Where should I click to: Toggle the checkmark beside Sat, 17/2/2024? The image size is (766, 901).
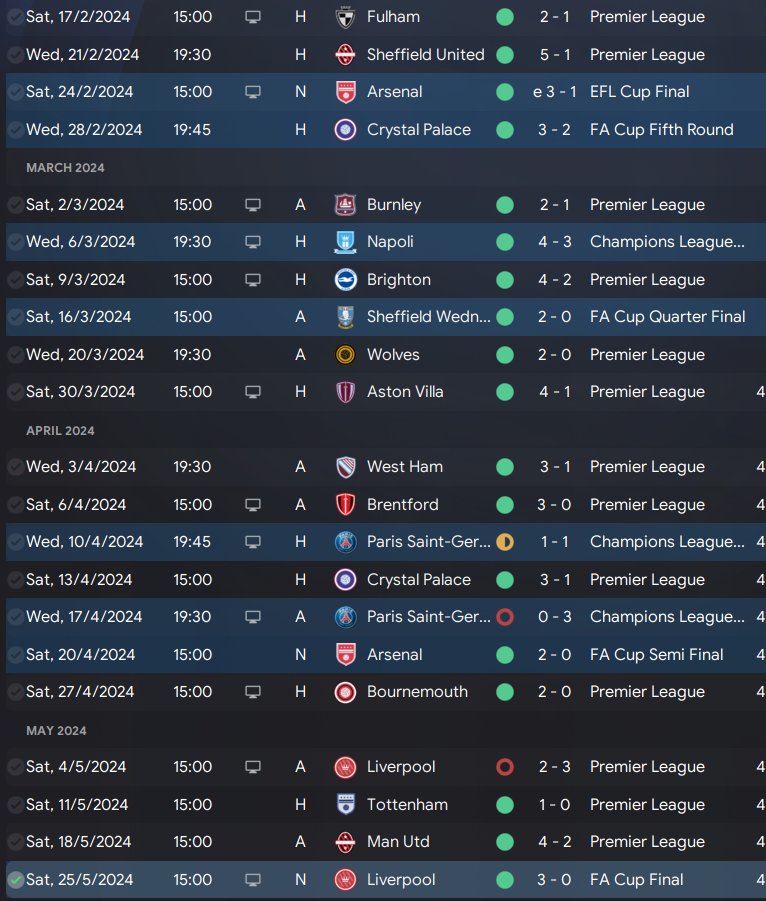click(15, 17)
